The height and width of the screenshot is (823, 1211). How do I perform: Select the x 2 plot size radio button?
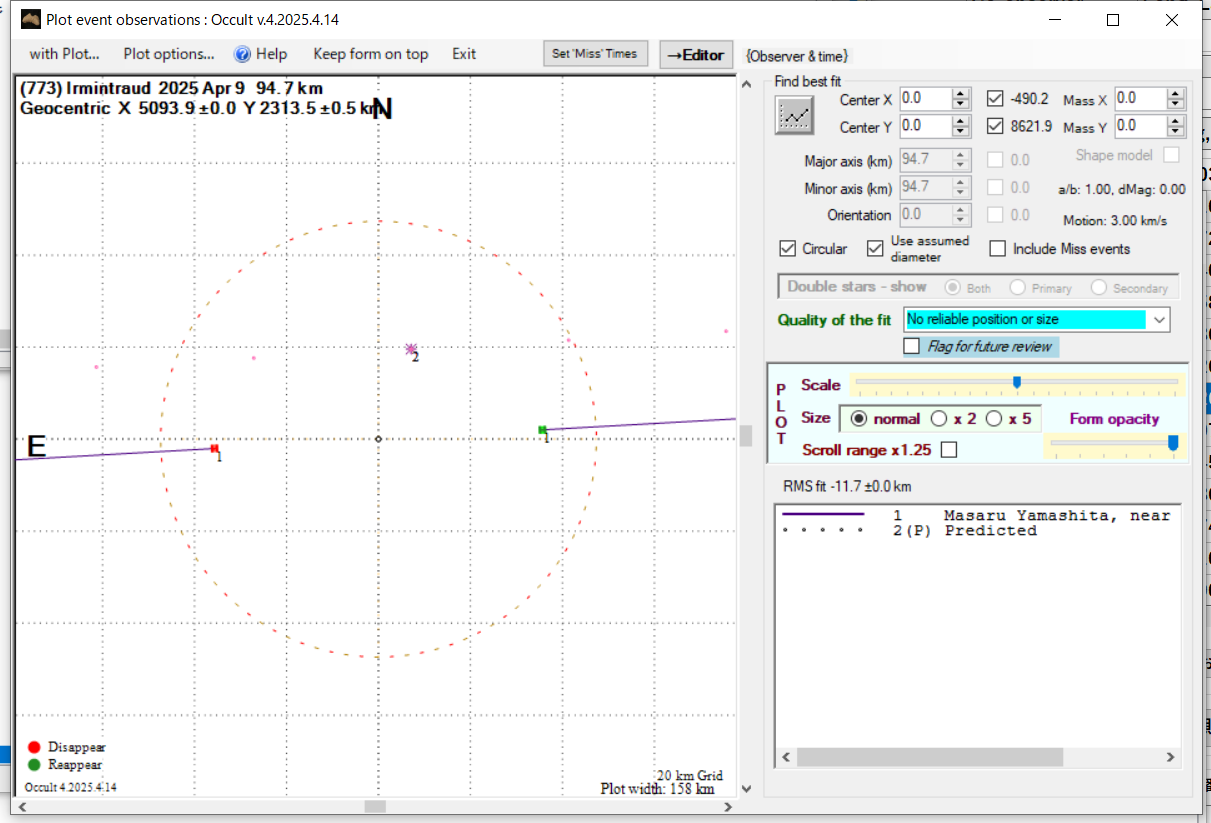pyautogui.click(x=938, y=419)
